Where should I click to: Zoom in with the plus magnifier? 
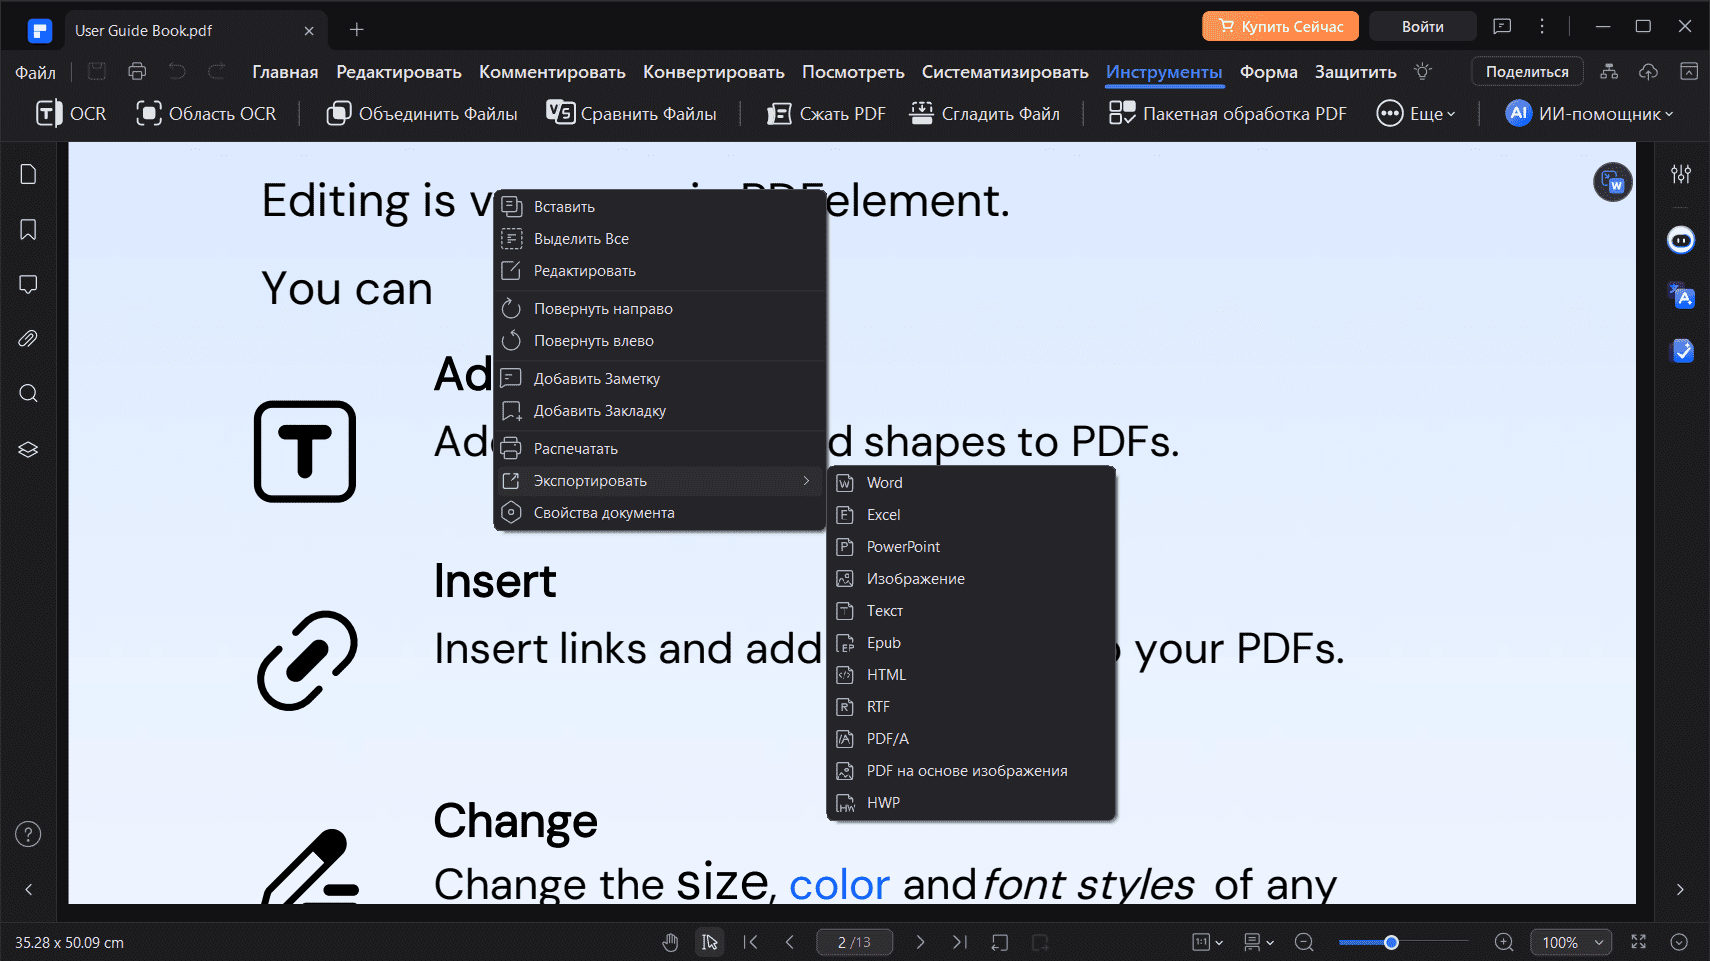point(1504,942)
